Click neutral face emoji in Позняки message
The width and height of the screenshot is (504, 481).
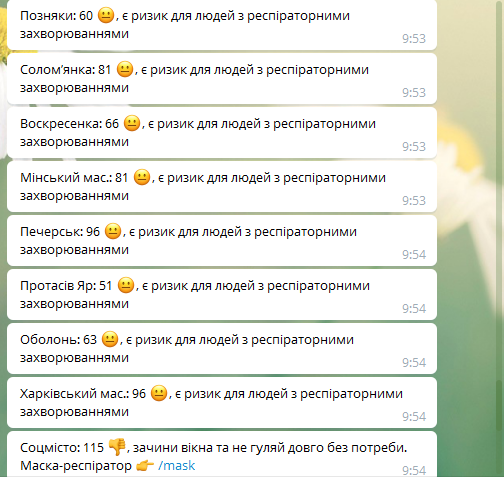tap(106, 15)
